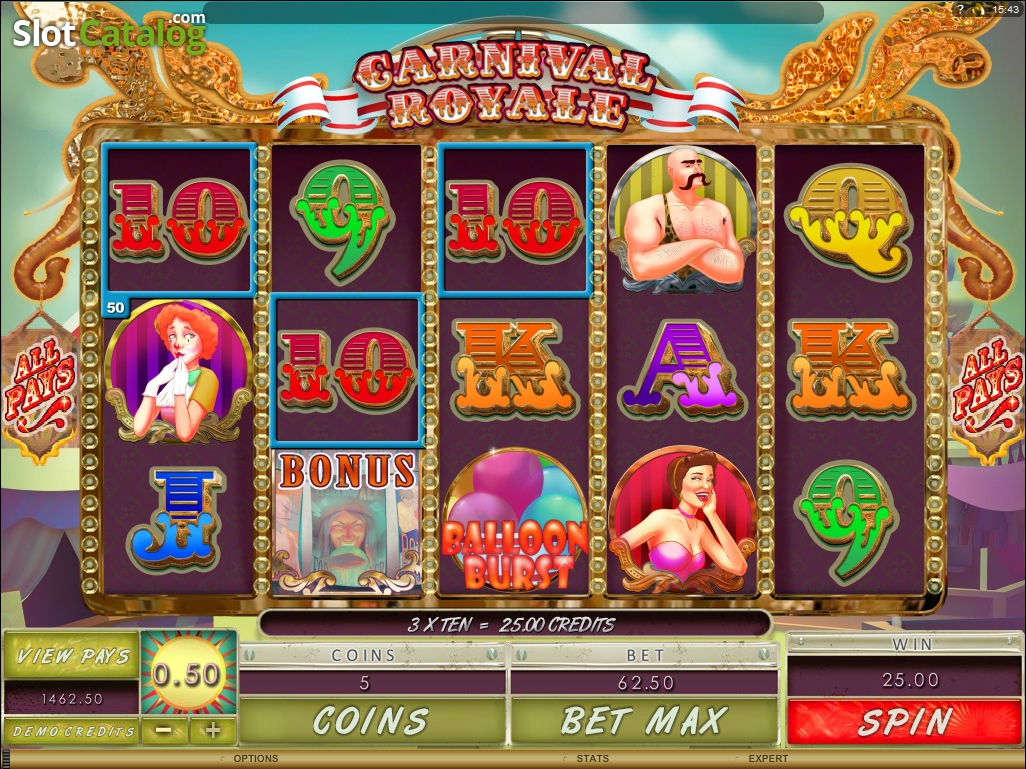The height and width of the screenshot is (769, 1026).
Task: Click the yellow Q symbol
Action: pyautogui.click(x=849, y=221)
